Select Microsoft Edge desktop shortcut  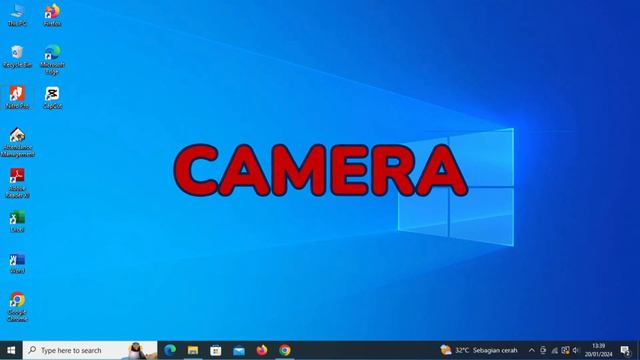coord(52,60)
